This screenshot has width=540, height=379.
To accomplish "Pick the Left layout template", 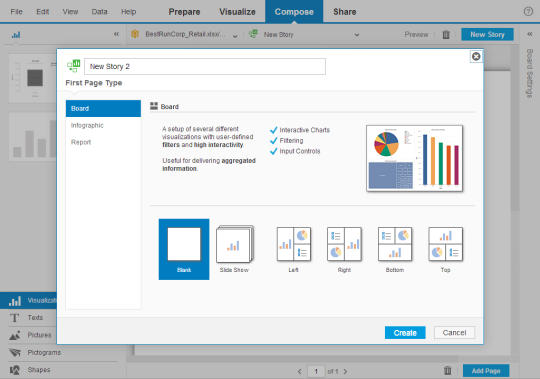I will (x=294, y=249).
